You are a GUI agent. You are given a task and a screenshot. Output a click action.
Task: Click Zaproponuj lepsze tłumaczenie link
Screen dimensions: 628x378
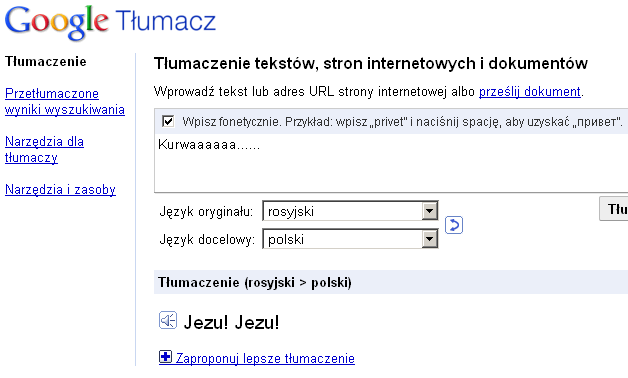pos(265,358)
